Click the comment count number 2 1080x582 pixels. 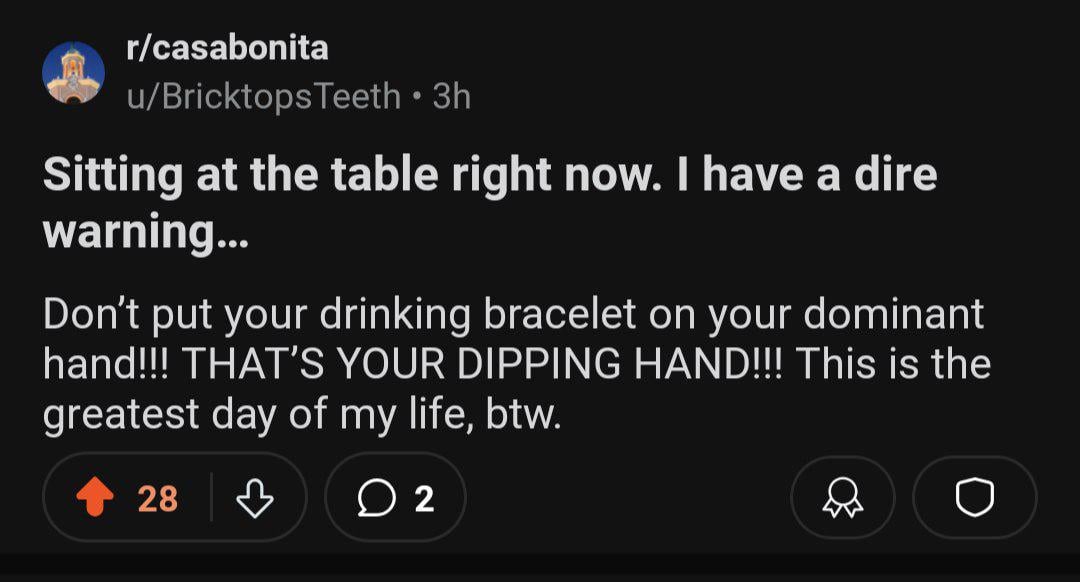pyautogui.click(x=424, y=498)
